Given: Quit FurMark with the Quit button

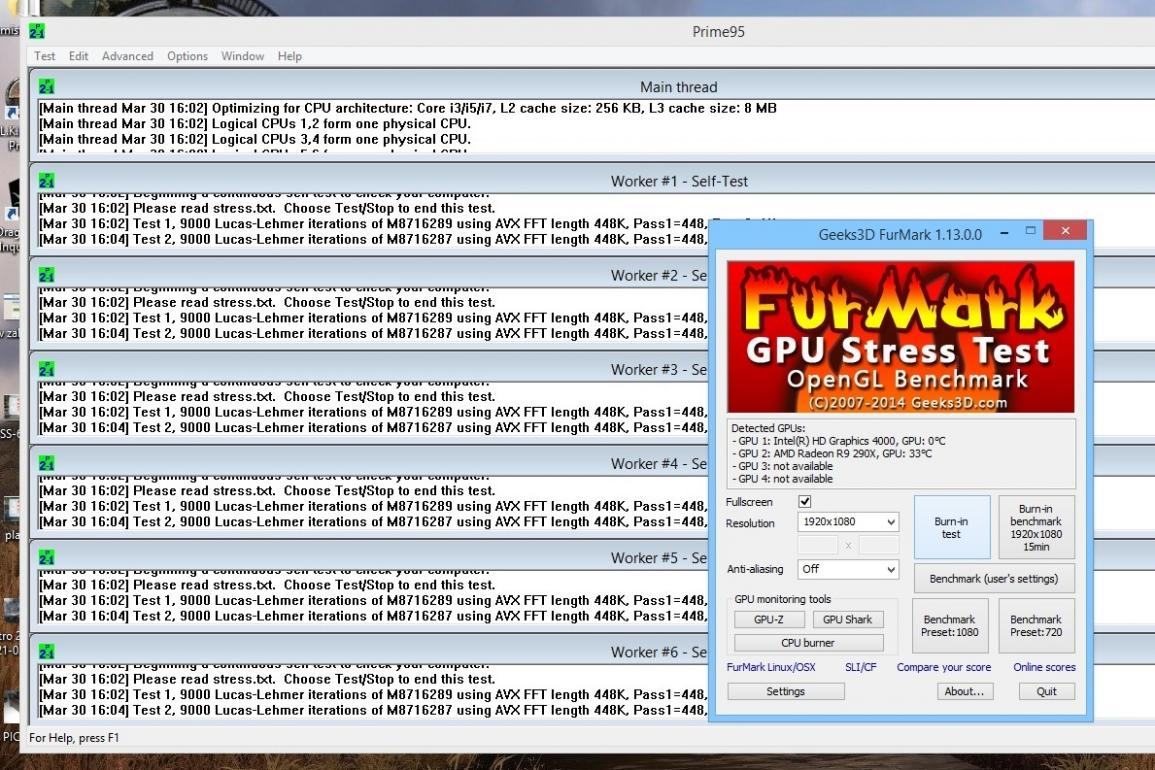Looking at the screenshot, I should tap(1047, 691).
